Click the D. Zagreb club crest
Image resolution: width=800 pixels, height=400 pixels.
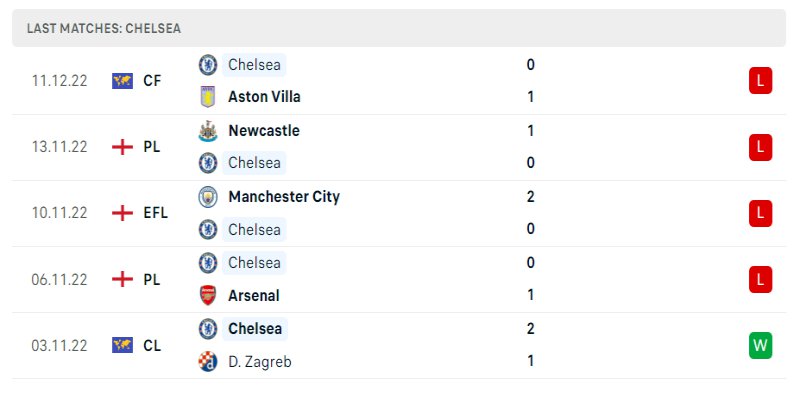[x=208, y=361]
